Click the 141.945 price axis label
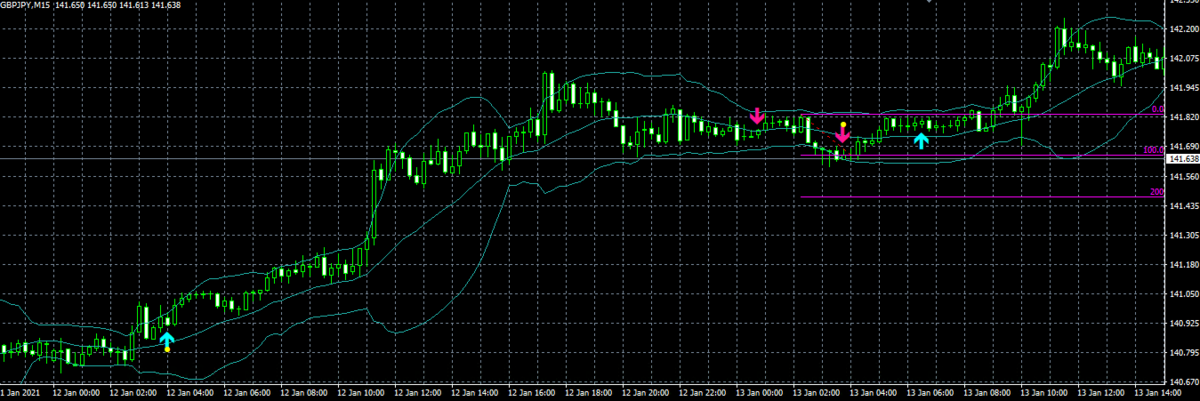 1184,88
